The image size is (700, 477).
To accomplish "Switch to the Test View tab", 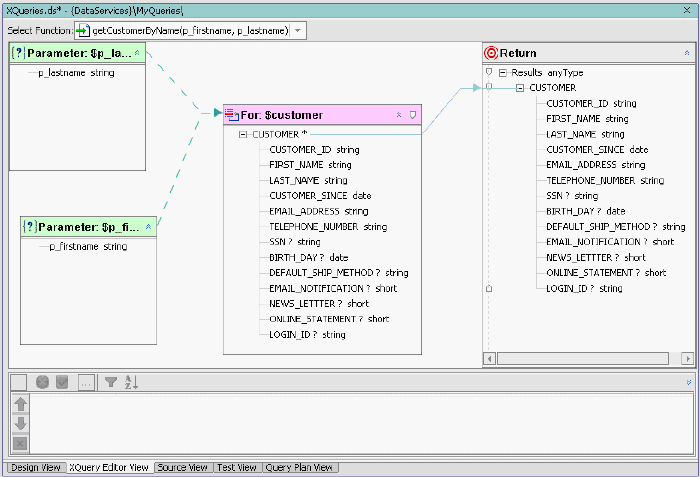I will (x=237, y=468).
